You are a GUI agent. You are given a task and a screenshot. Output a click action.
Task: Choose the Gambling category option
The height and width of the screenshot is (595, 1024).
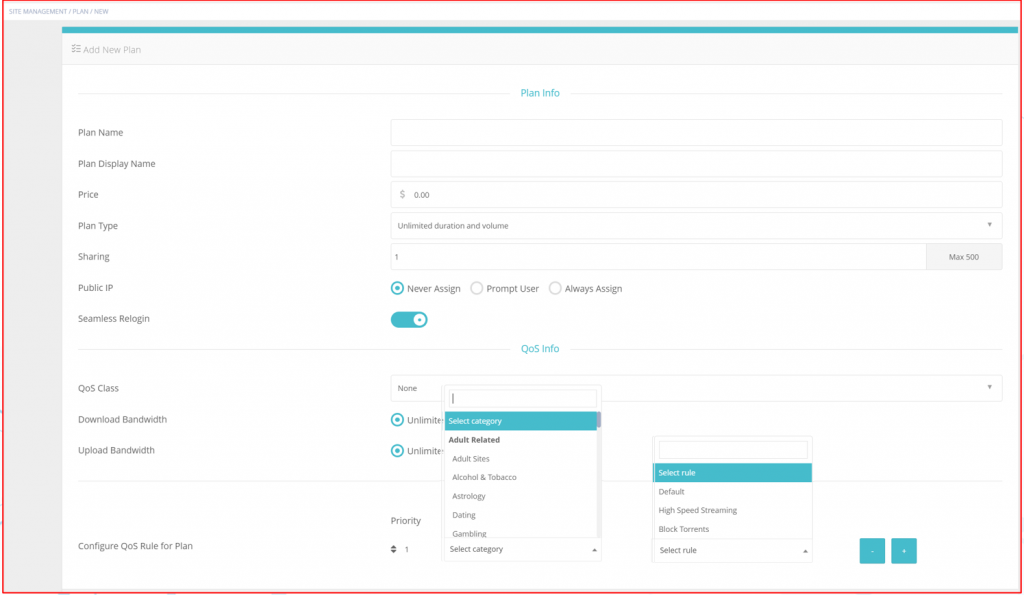click(471, 533)
